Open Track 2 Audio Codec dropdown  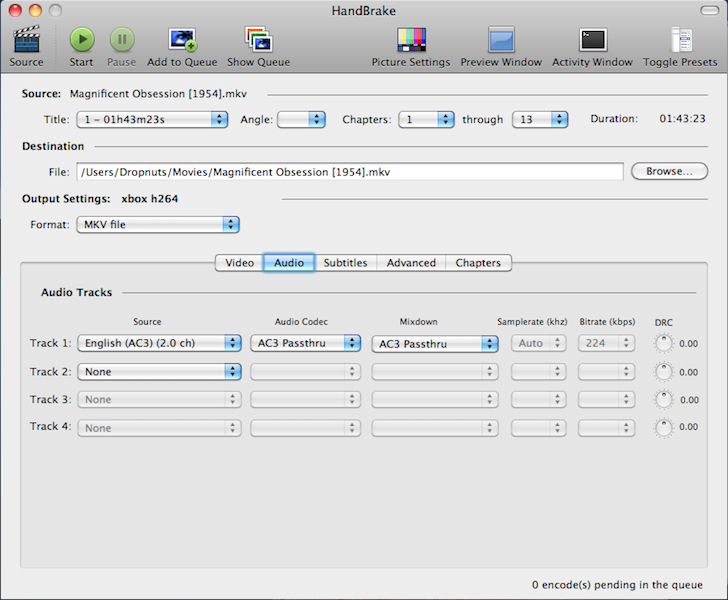pos(306,372)
